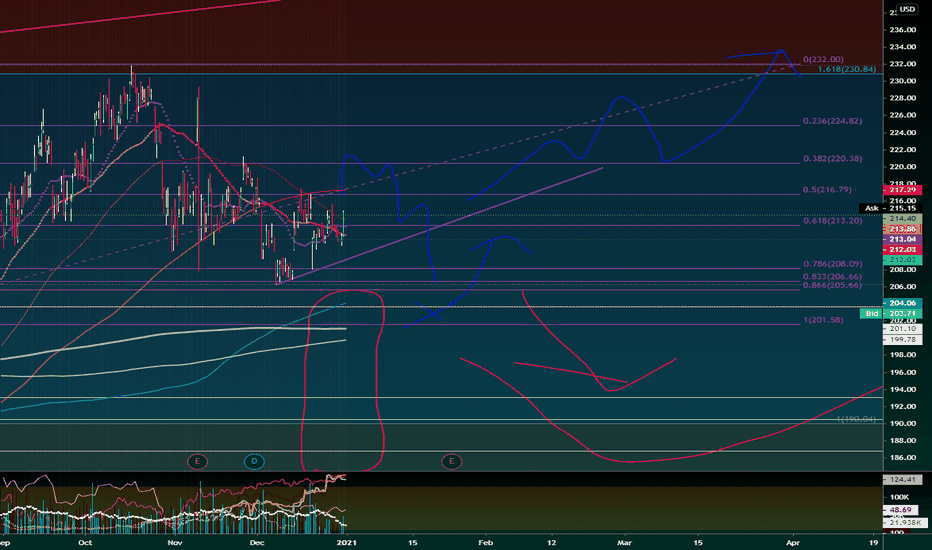Select the 0.786(208.09) Fibonacci label
The height and width of the screenshot is (550, 932).
[832, 264]
